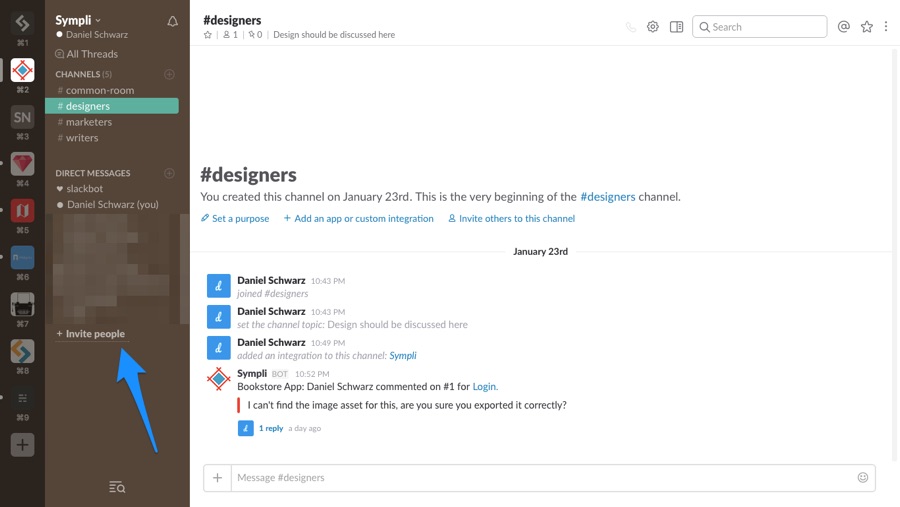Click Add an app or custom integration
The height and width of the screenshot is (507, 900).
coord(359,219)
